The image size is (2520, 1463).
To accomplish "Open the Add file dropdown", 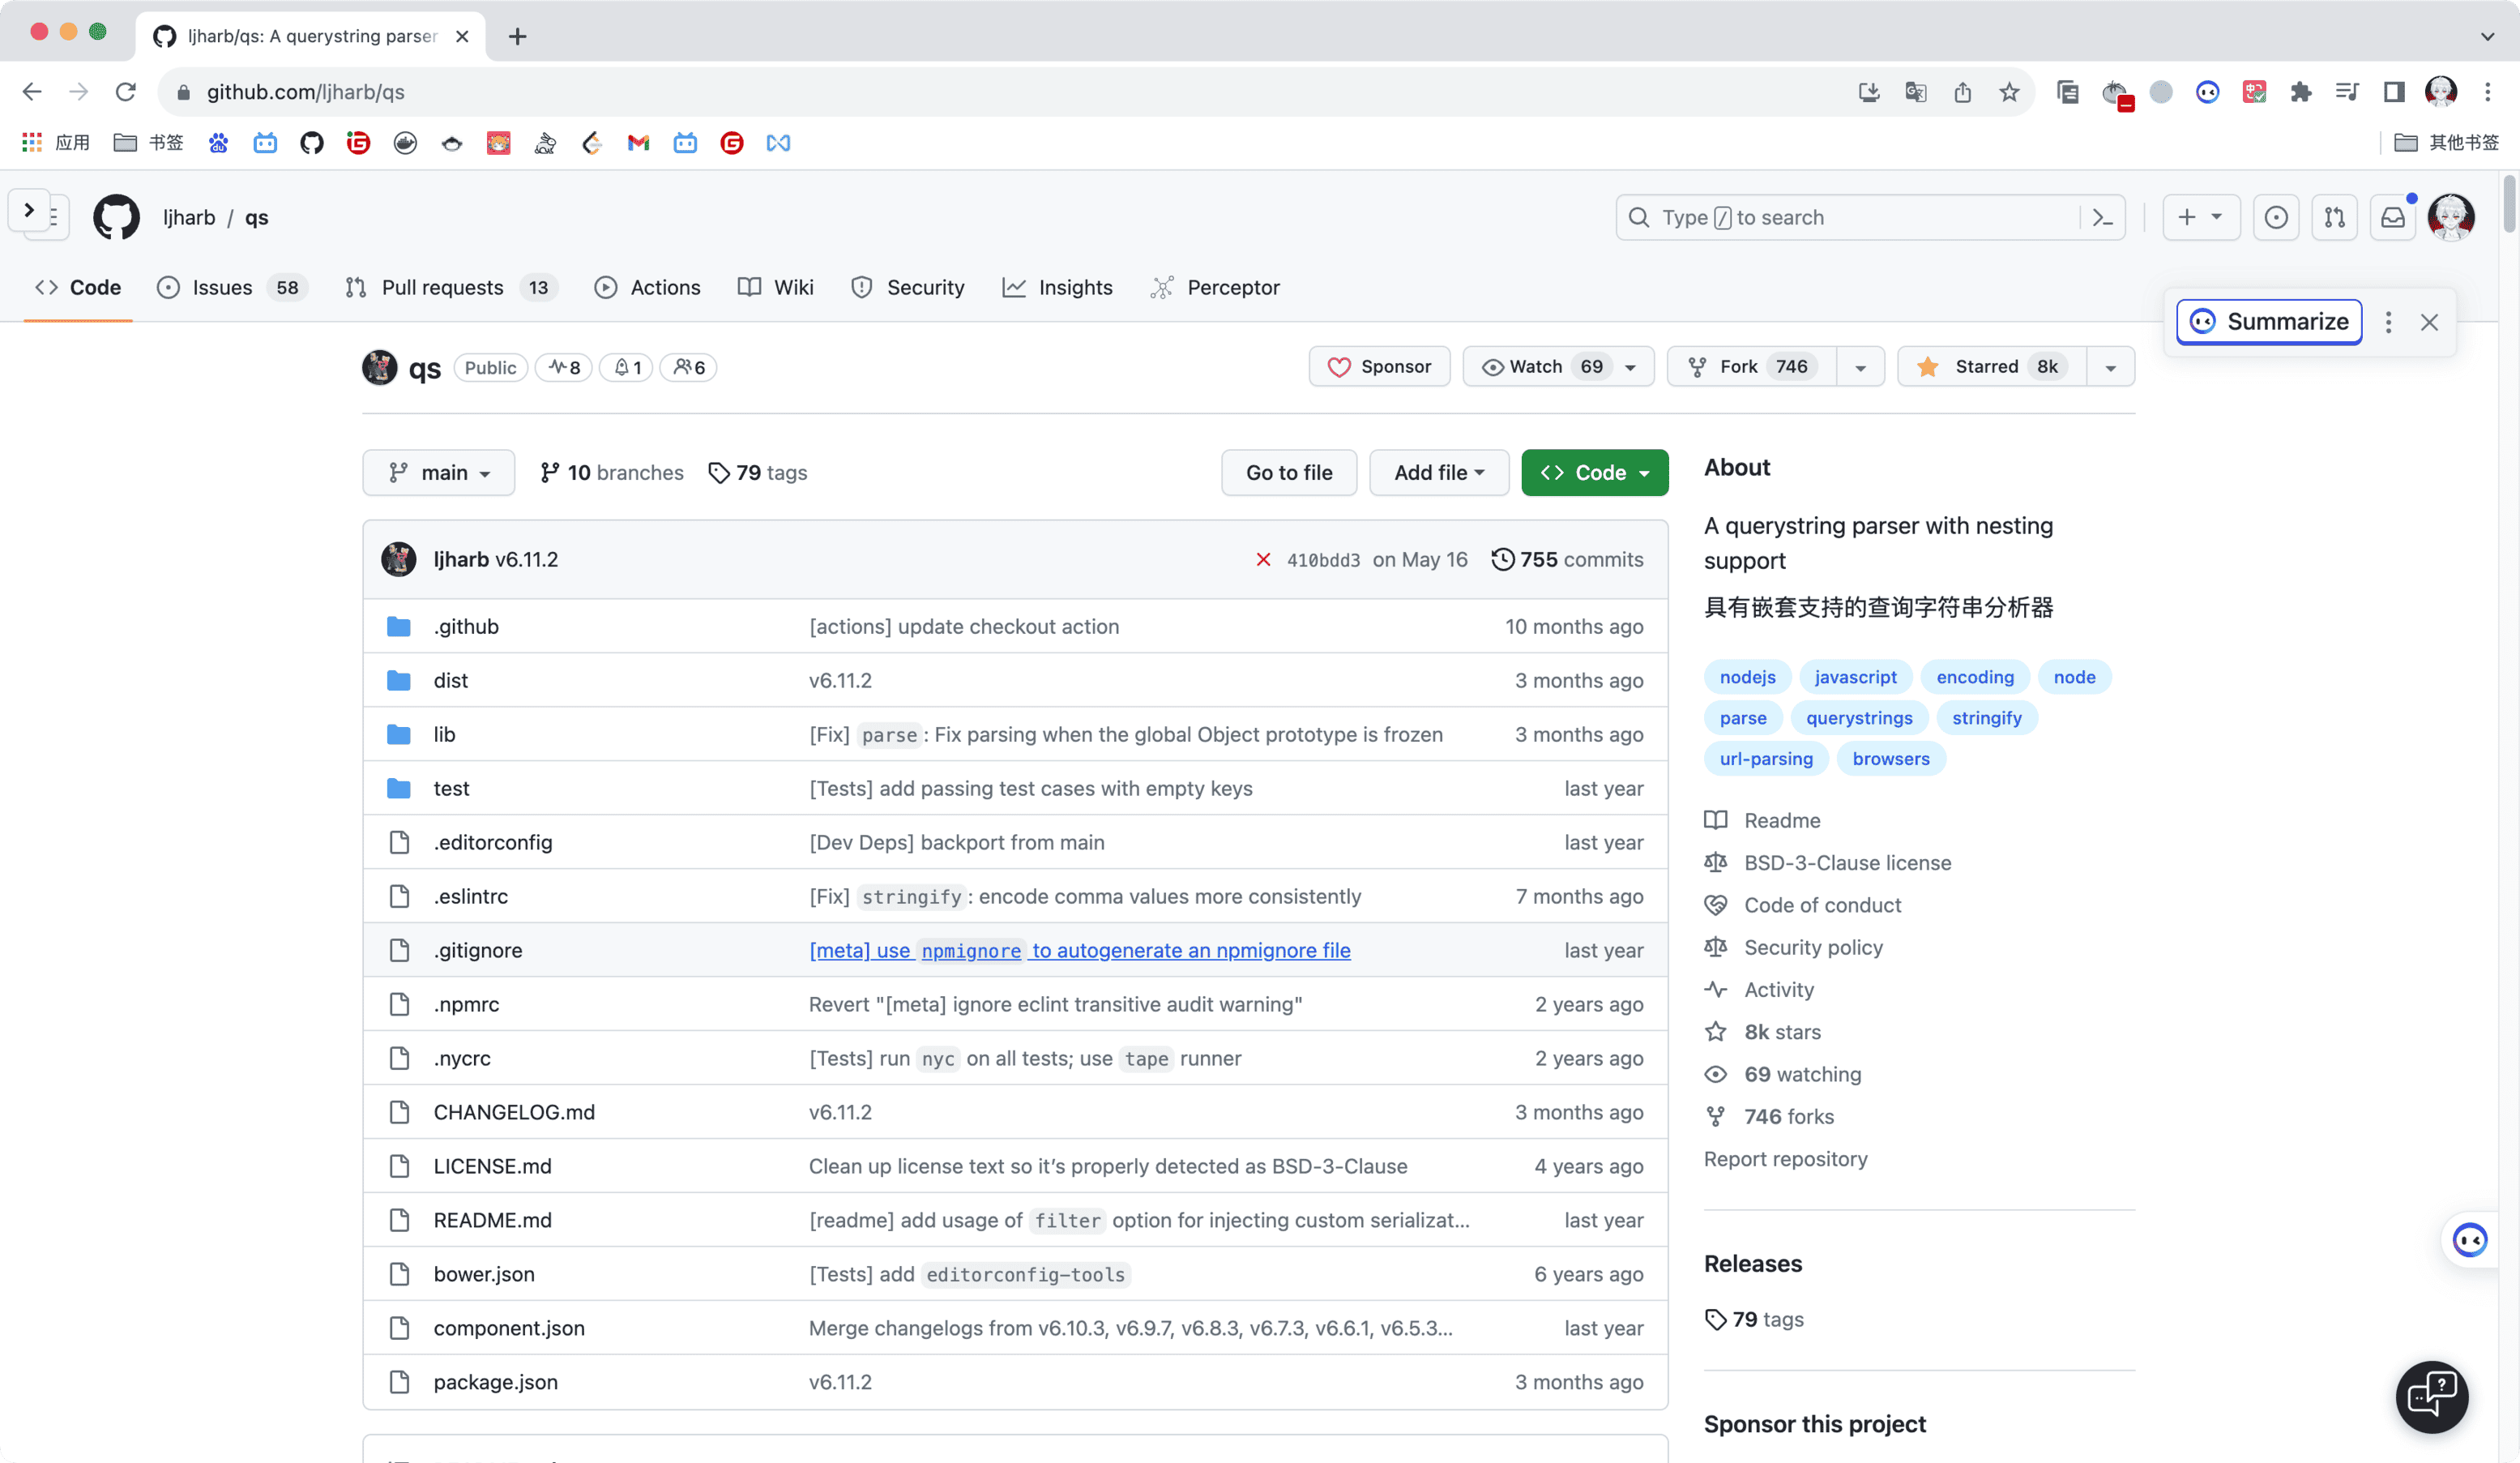I will pos(1438,472).
